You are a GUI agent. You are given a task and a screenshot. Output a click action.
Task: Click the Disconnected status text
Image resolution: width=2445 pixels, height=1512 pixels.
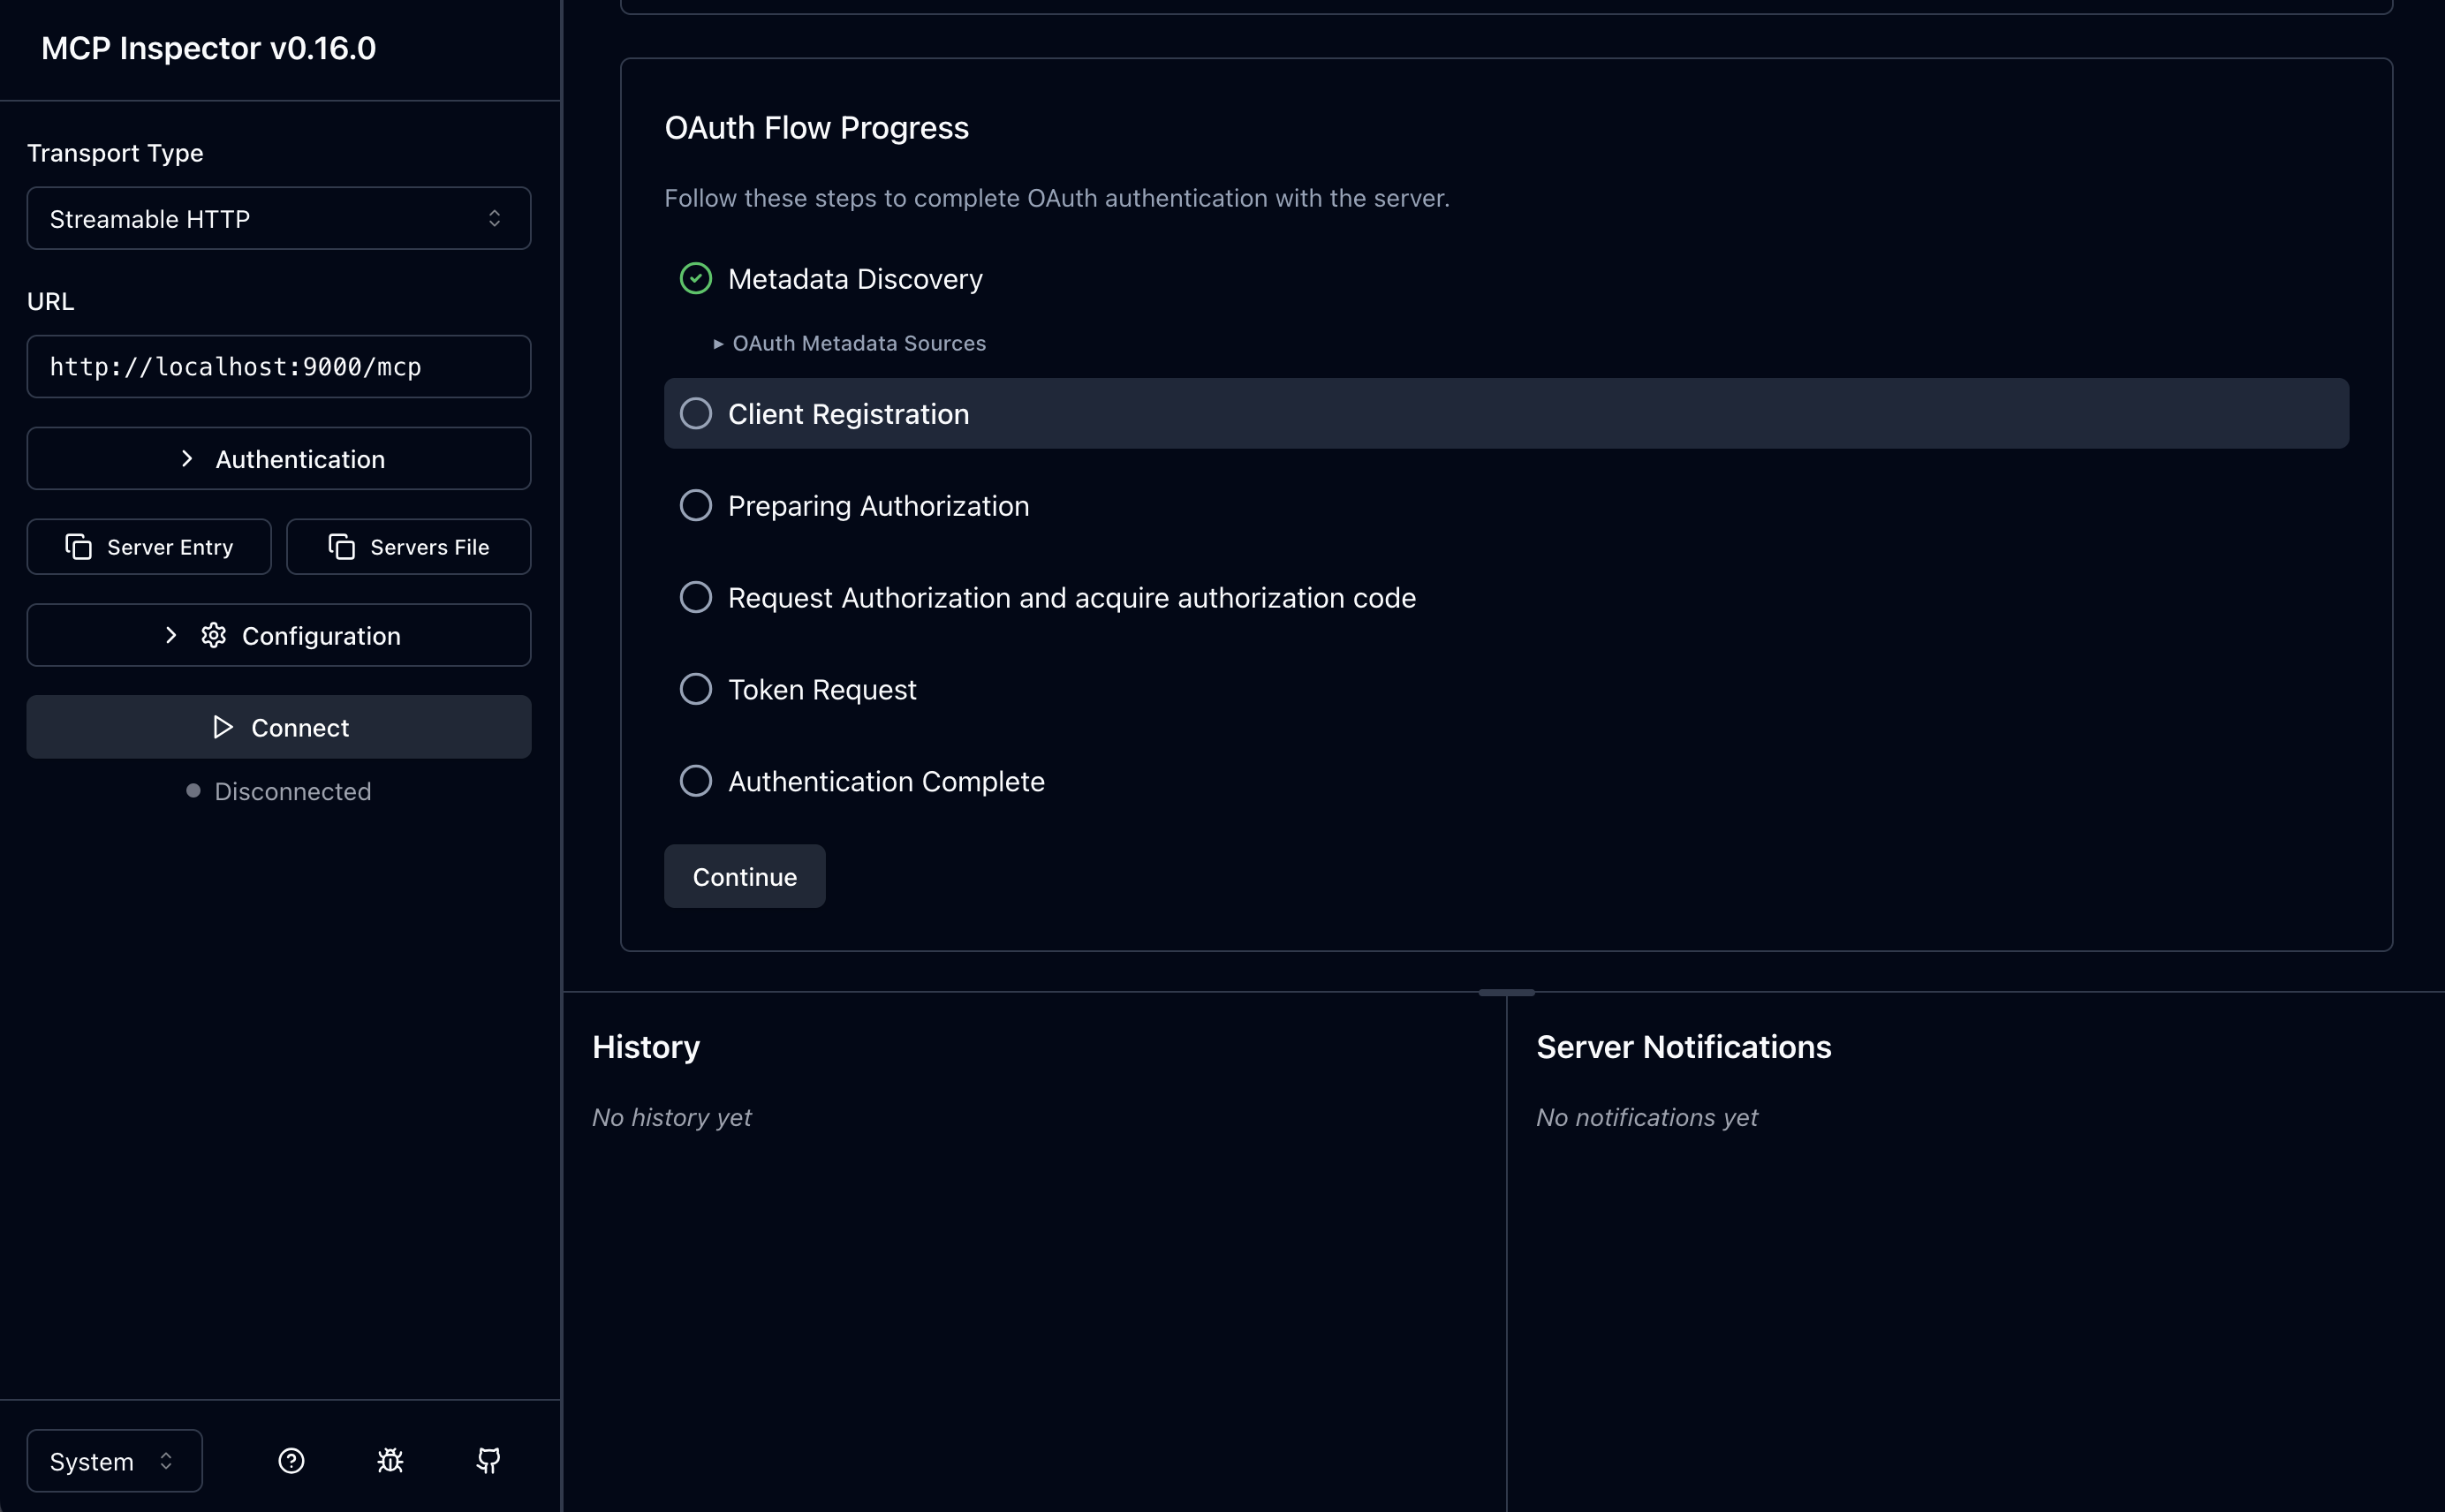293,791
